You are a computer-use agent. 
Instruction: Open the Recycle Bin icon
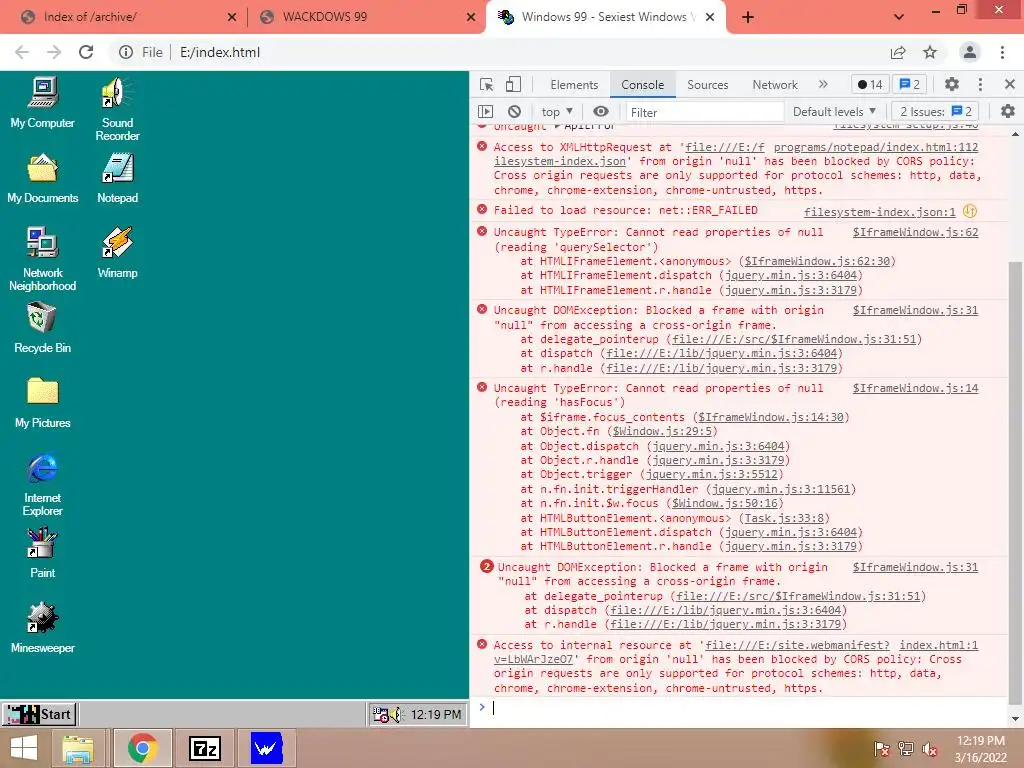pos(42,328)
